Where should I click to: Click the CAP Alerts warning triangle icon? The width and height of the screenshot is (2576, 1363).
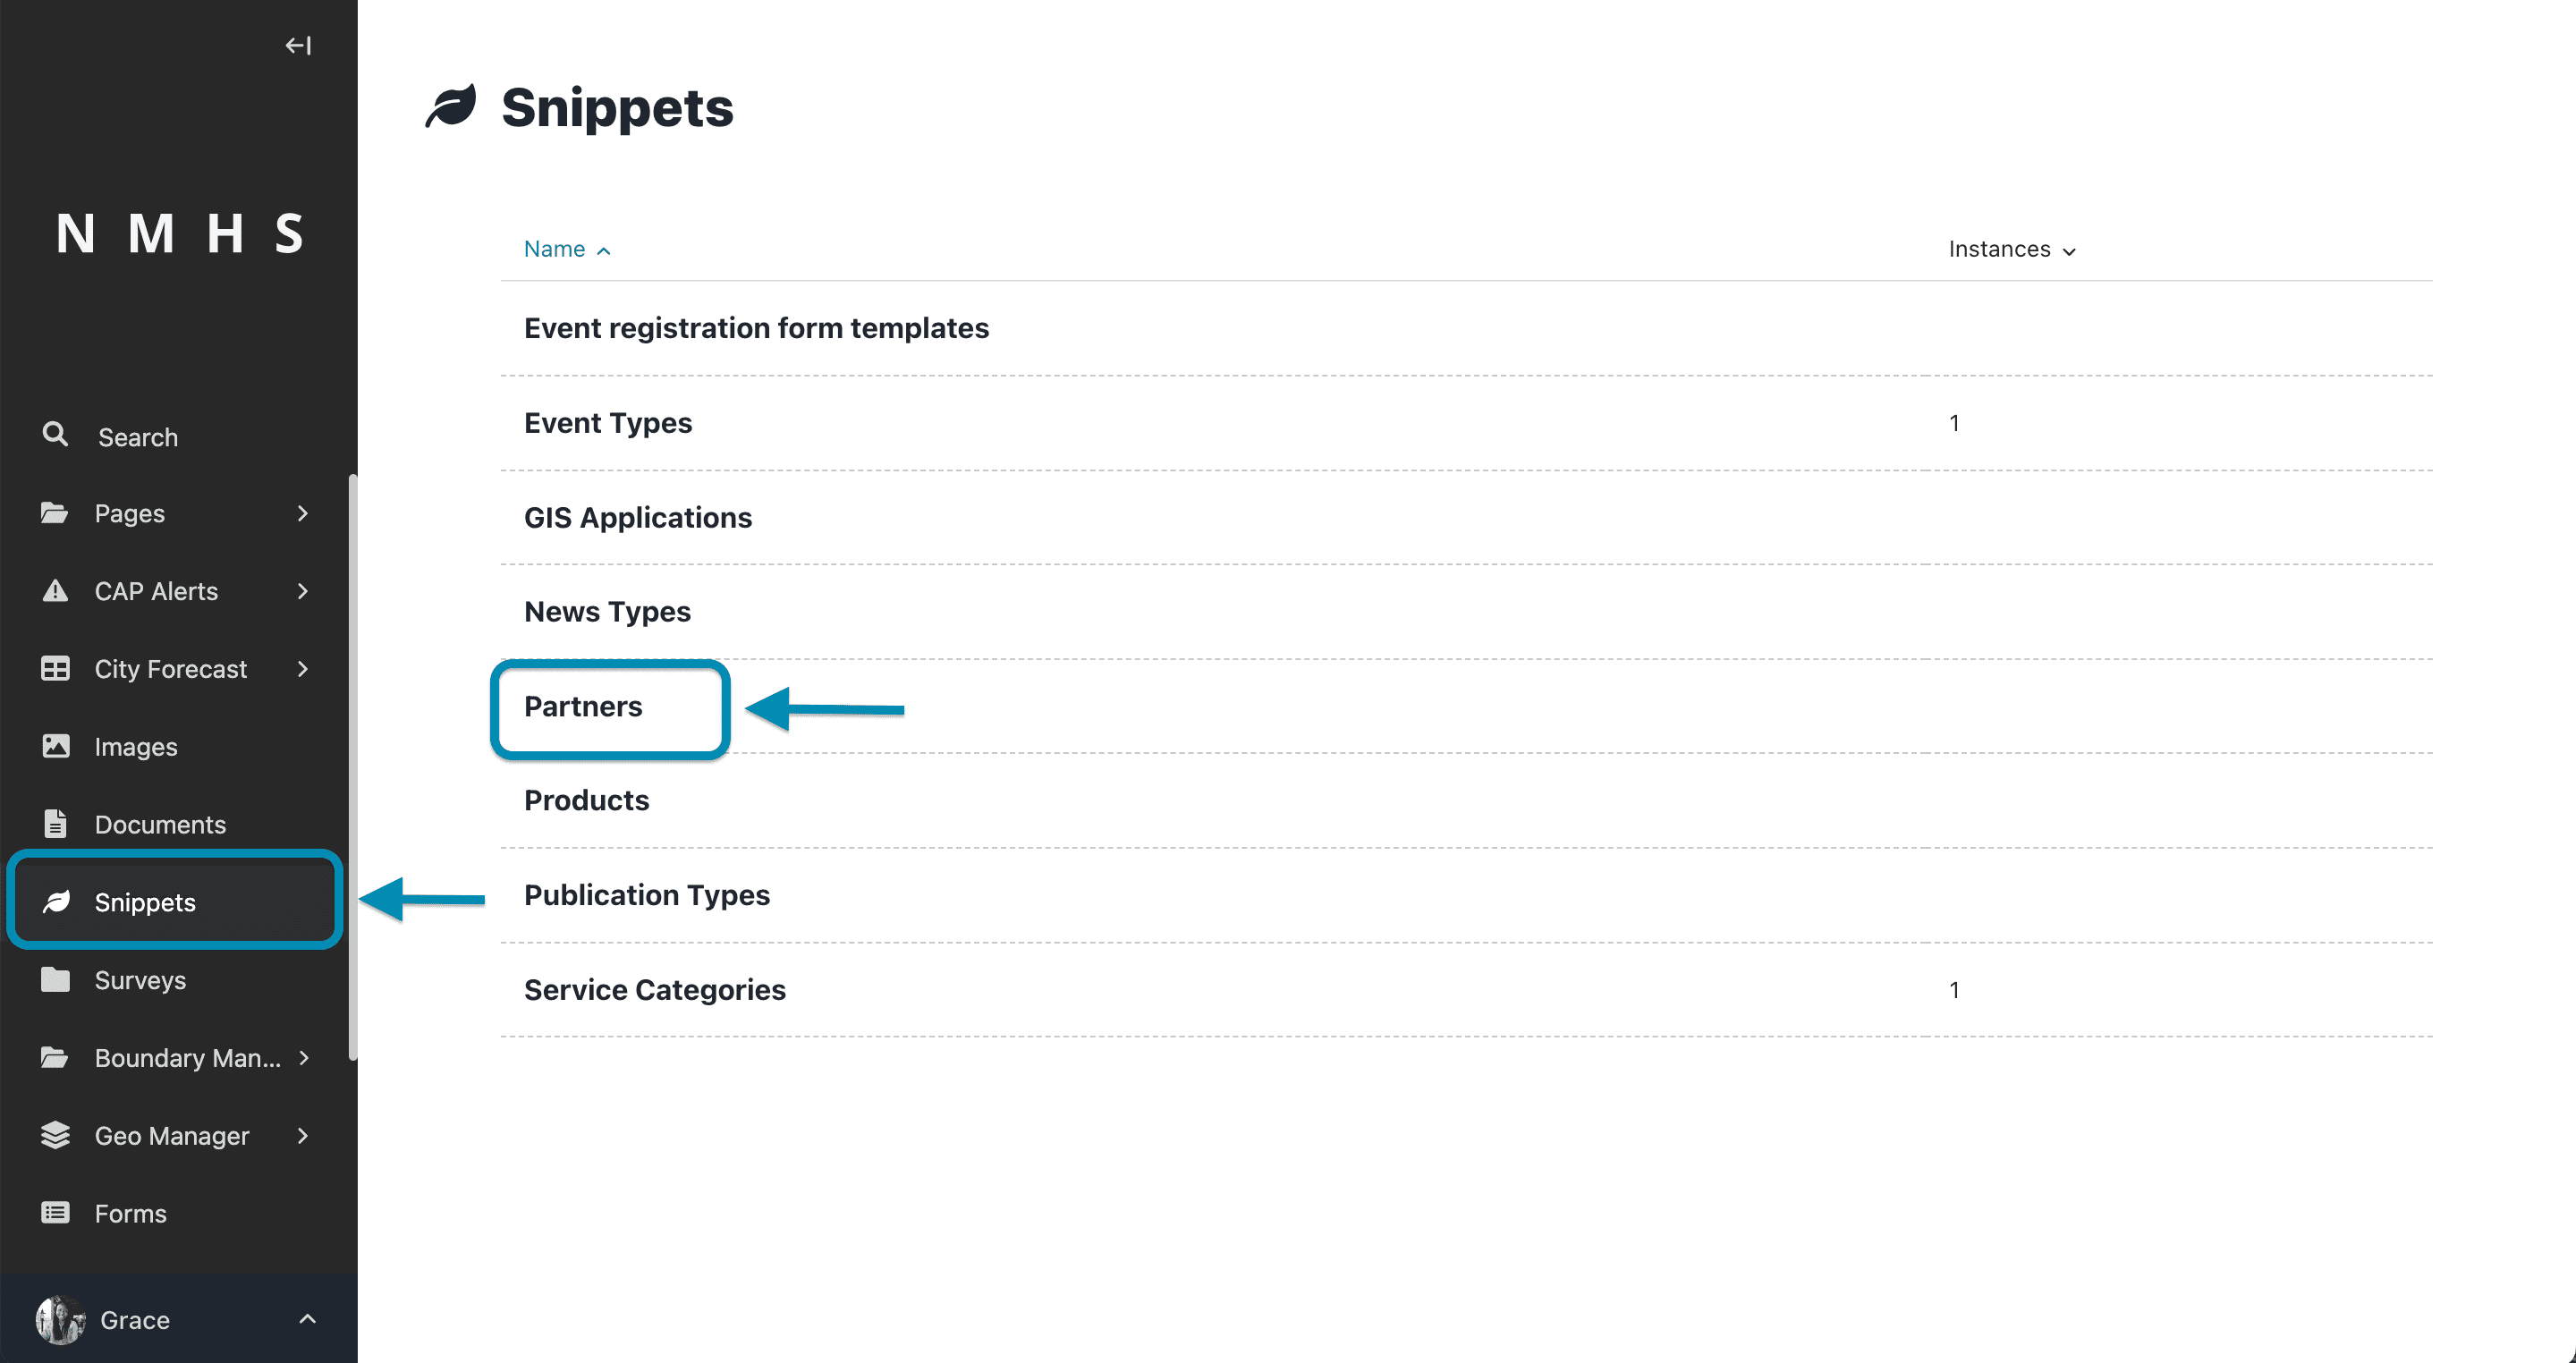(55, 591)
